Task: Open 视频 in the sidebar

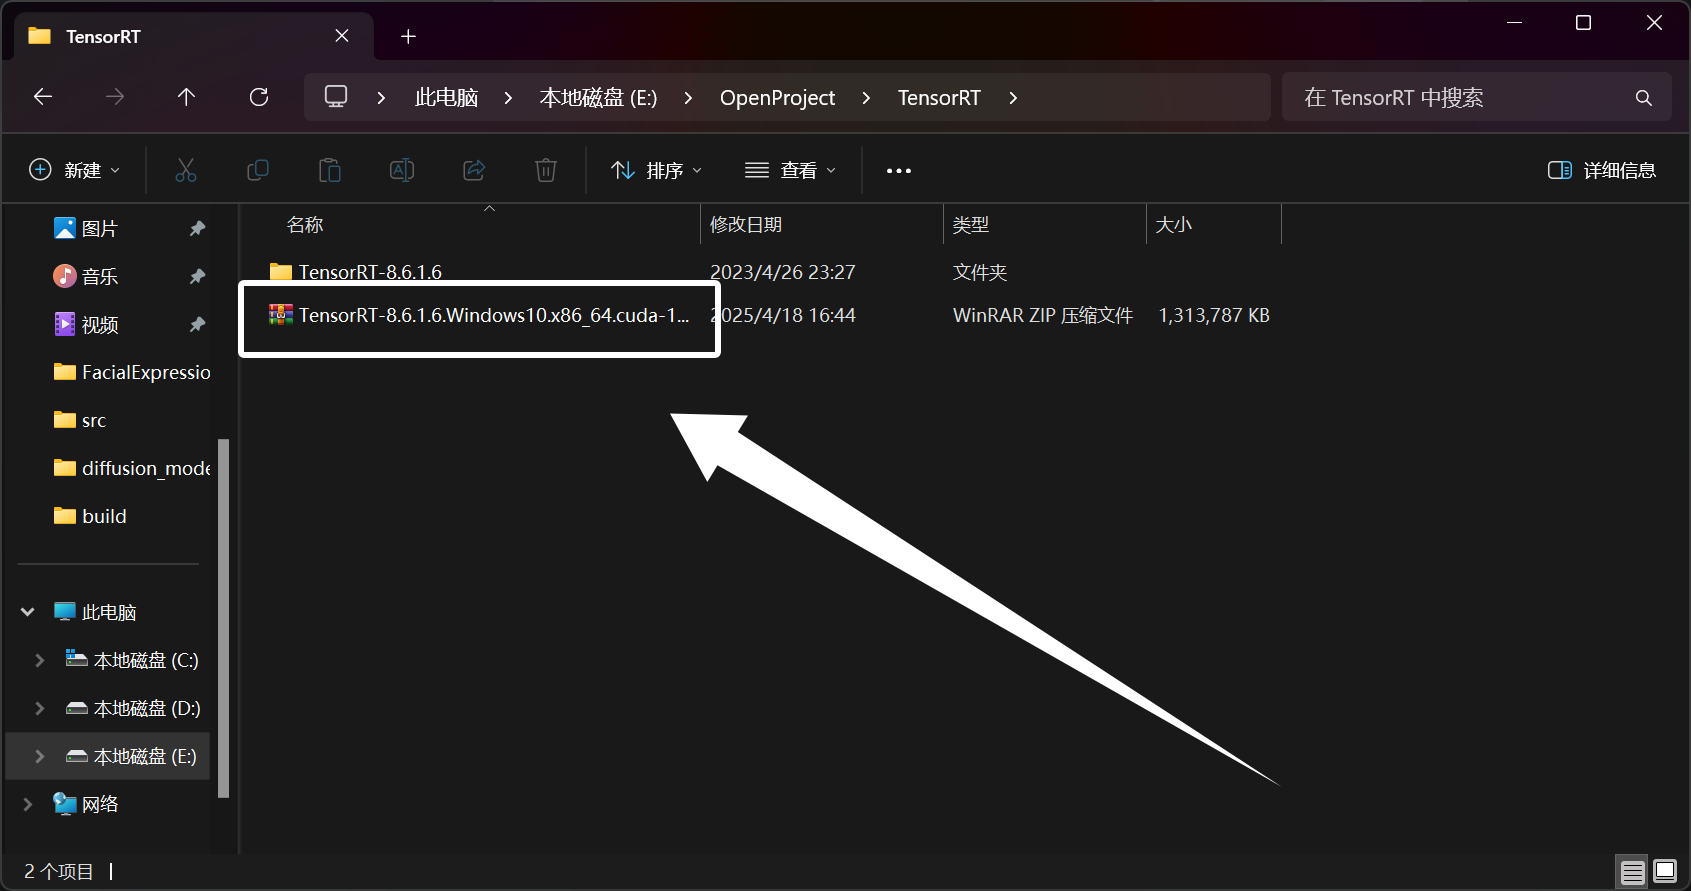Action: click(x=99, y=324)
